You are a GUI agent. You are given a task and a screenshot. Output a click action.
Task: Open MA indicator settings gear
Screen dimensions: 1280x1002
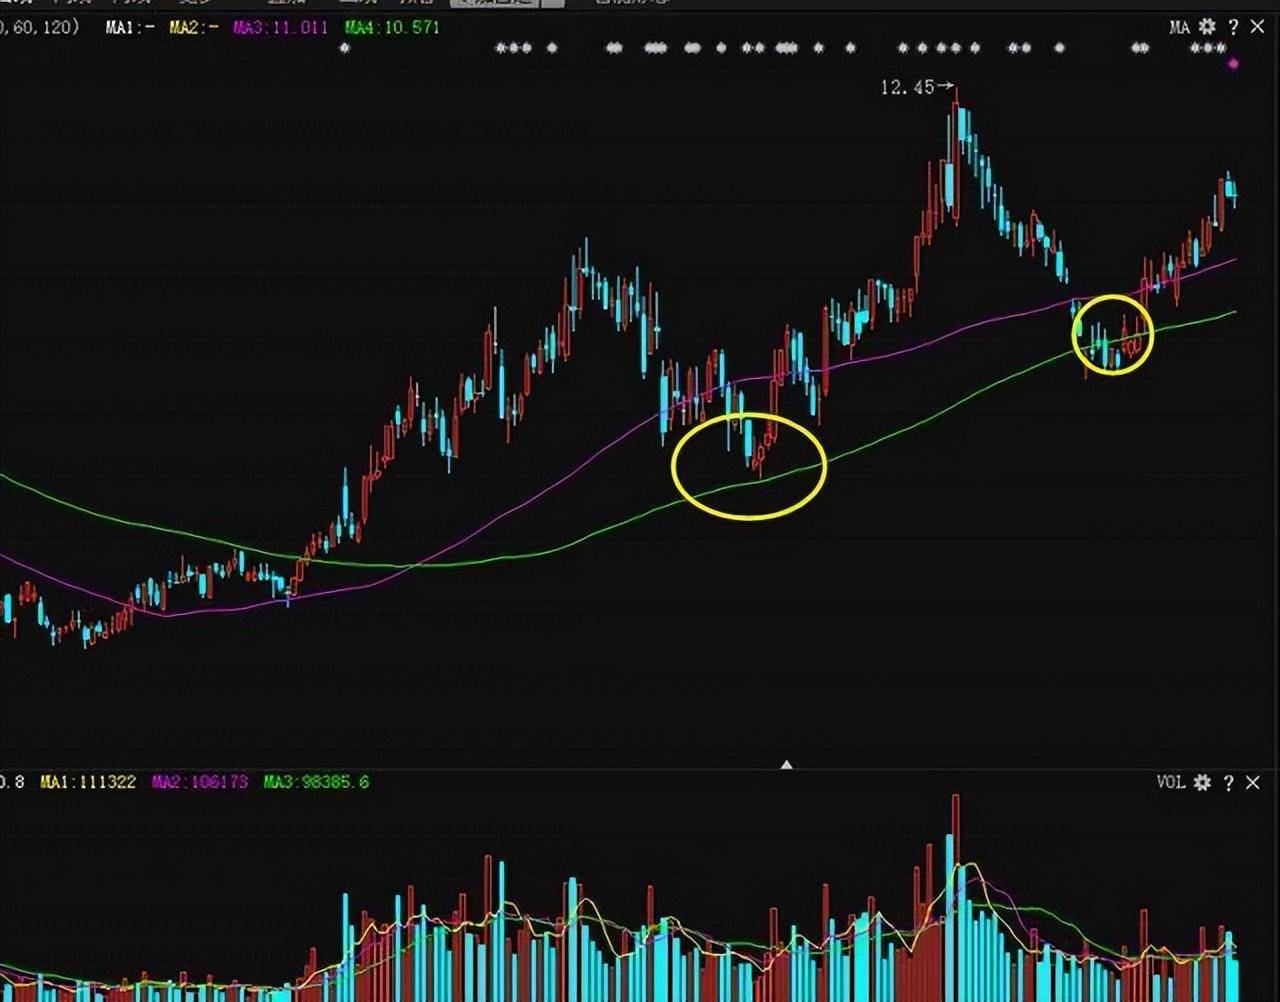pos(1207,27)
